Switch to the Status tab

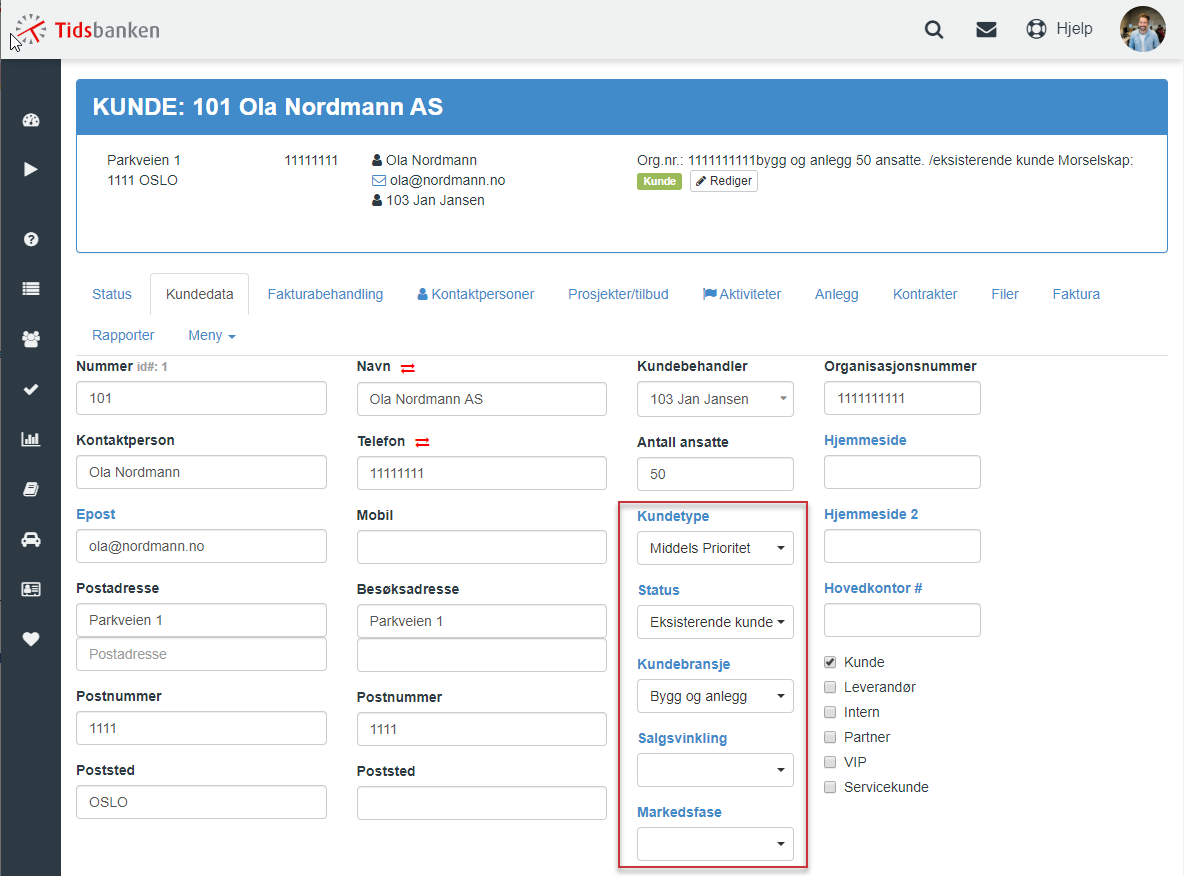pos(112,295)
